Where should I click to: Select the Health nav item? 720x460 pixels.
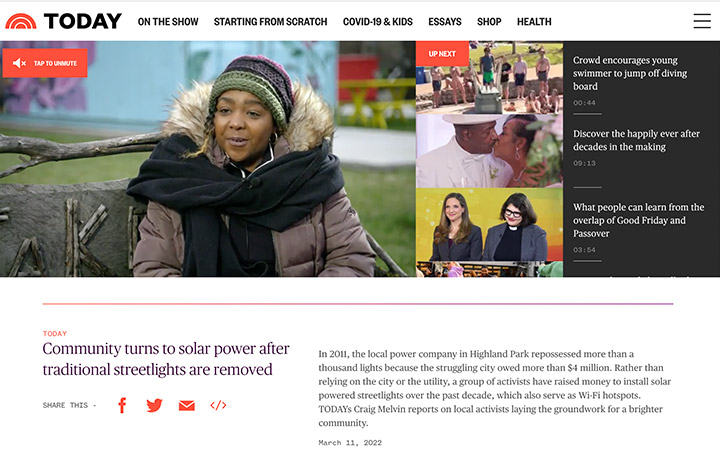tap(534, 22)
